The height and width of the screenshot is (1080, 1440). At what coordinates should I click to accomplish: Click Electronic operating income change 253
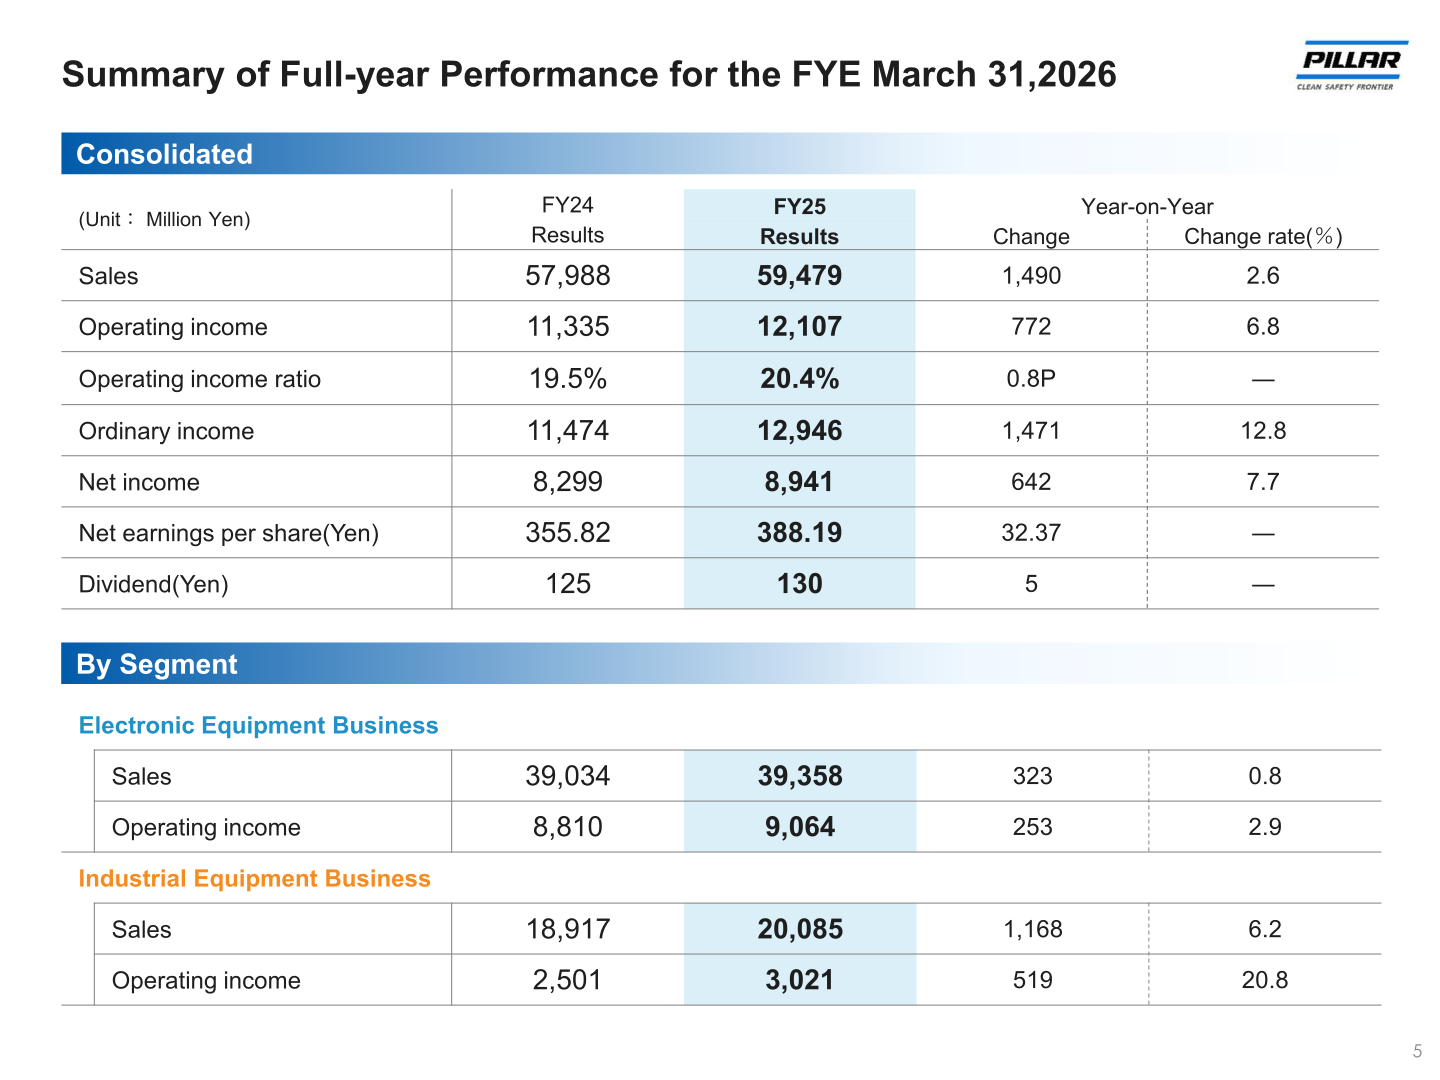(x=1033, y=827)
